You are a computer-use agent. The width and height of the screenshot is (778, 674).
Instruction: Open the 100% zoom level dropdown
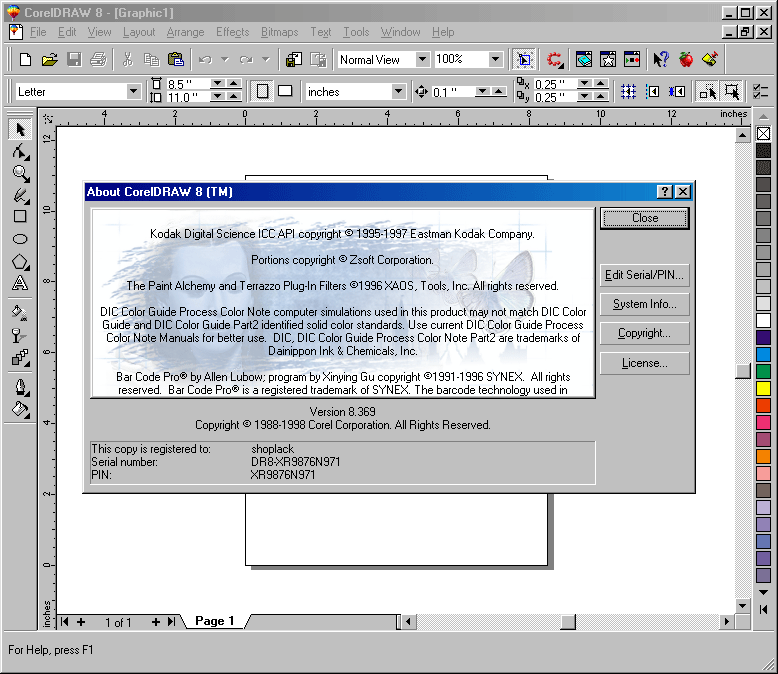click(x=495, y=60)
